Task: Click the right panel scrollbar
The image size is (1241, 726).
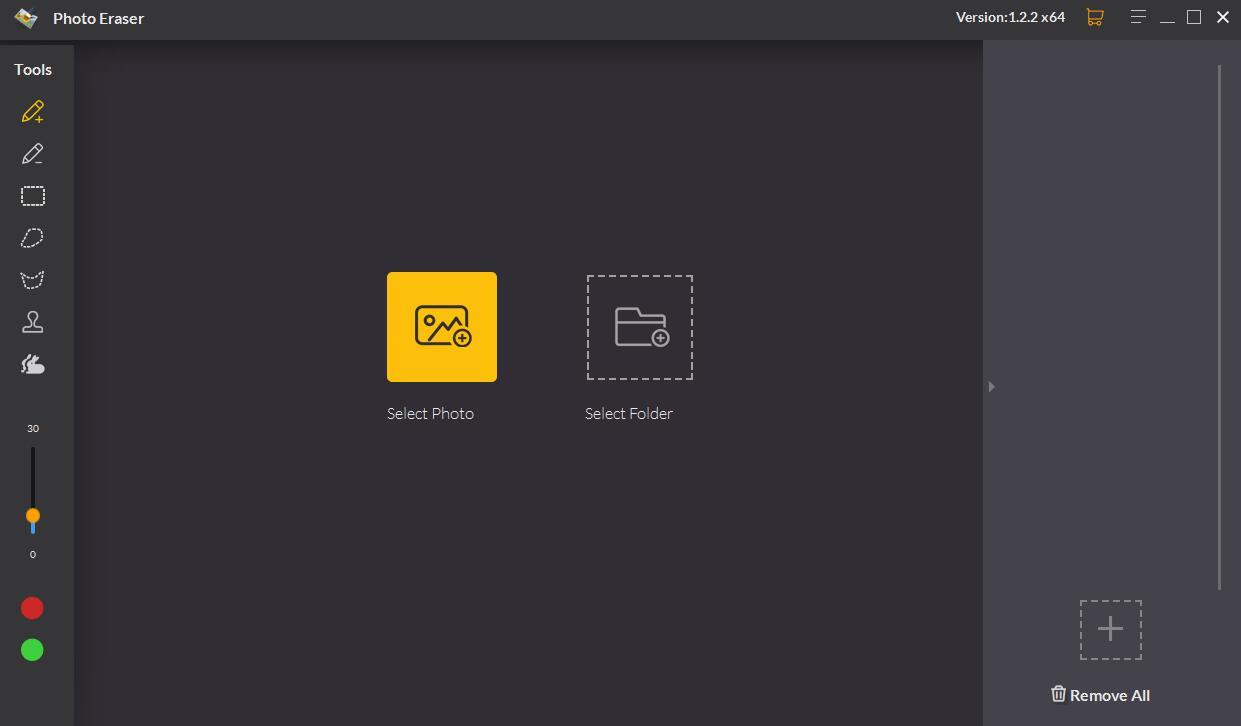Action: click(1219, 327)
